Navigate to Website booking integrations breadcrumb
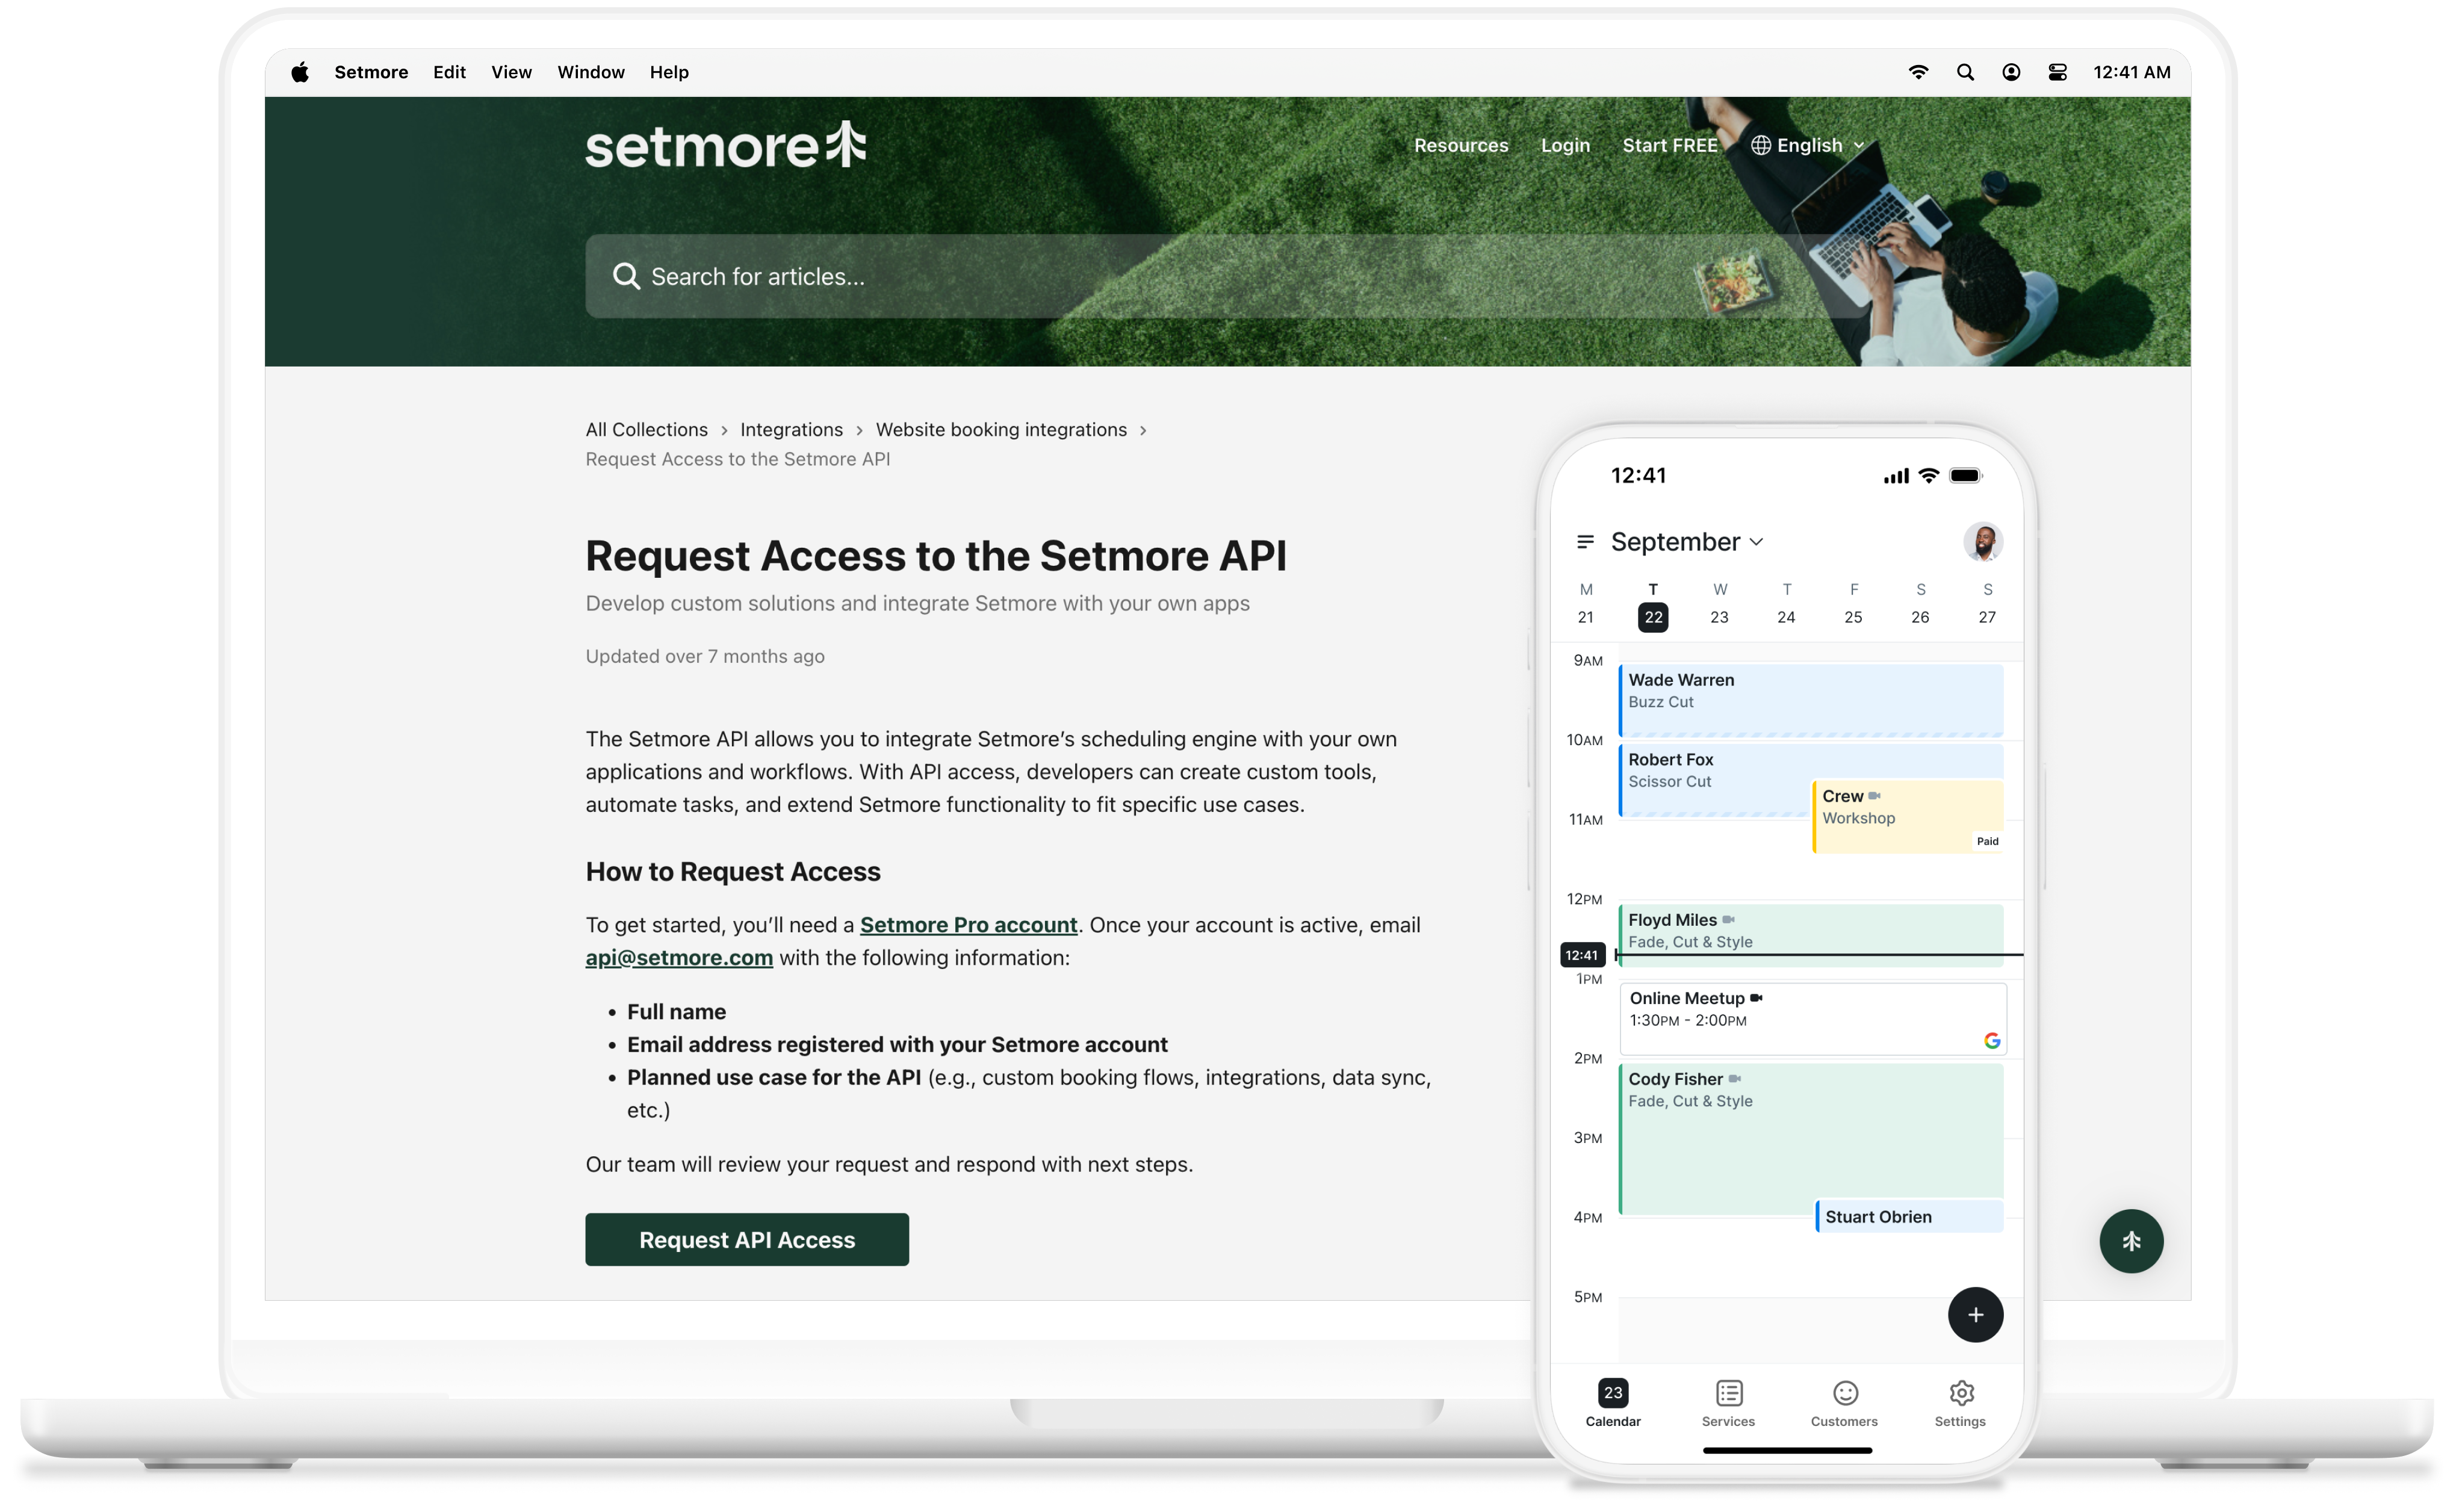 [1001, 429]
